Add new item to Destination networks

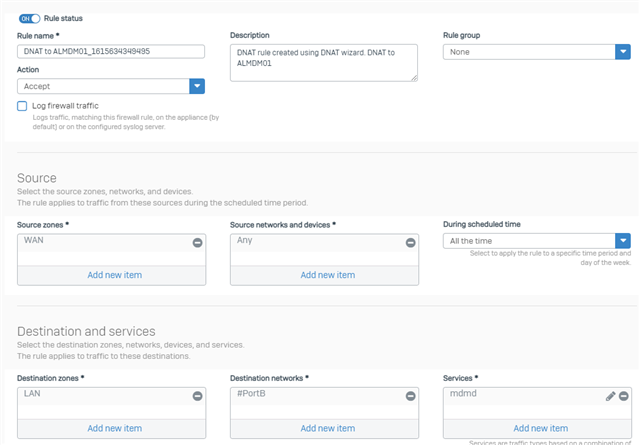pos(328,428)
